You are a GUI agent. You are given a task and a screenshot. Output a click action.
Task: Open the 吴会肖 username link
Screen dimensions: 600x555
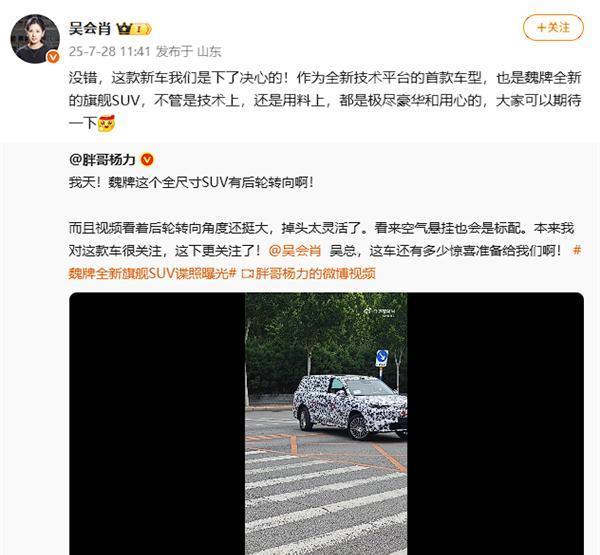90,29
